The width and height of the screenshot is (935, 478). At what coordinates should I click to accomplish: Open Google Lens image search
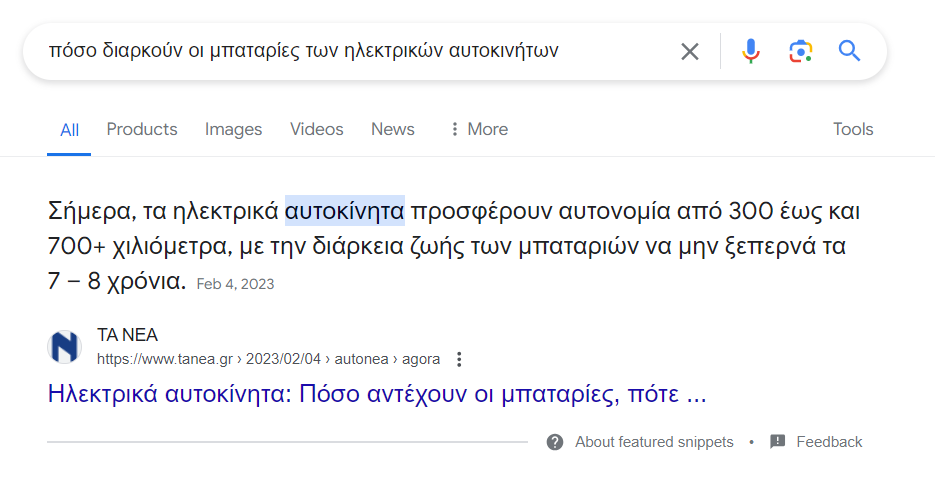coord(800,51)
